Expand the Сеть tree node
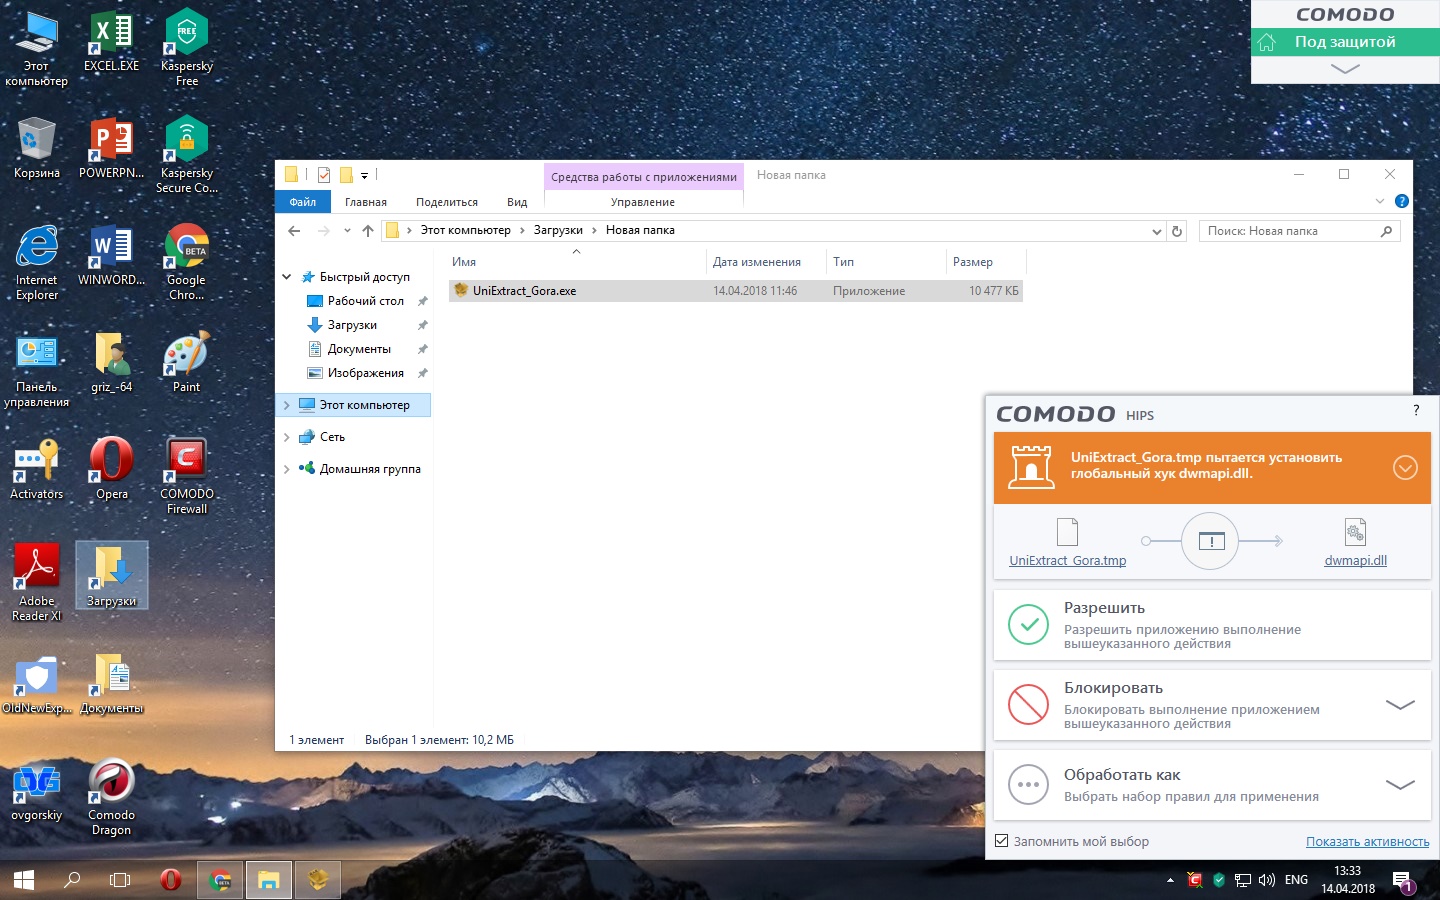This screenshot has height=900, width=1440. [287, 437]
